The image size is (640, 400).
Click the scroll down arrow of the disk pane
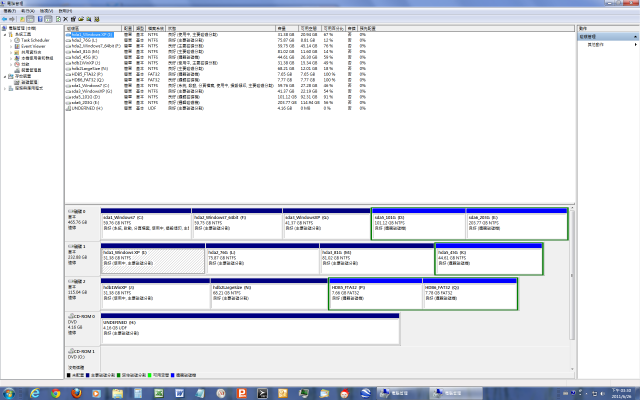click(572, 369)
